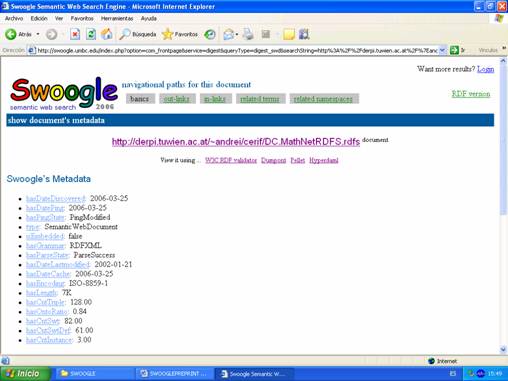This screenshot has width=508, height=381.
Task: Click the hasDateDiscovered property link
Action: pos(56,198)
